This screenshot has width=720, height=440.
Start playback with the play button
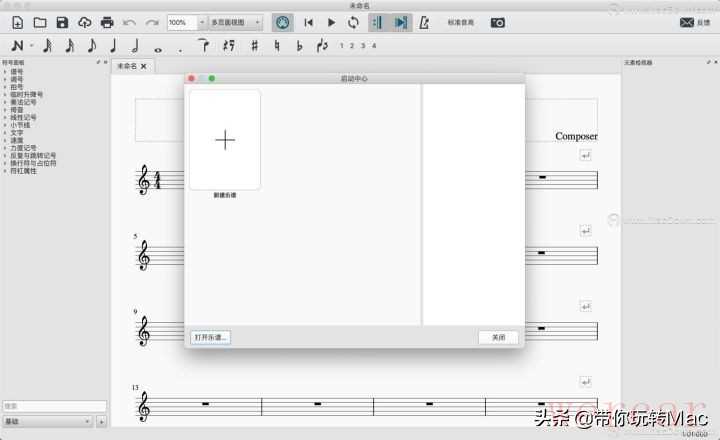tap(331, 22)
